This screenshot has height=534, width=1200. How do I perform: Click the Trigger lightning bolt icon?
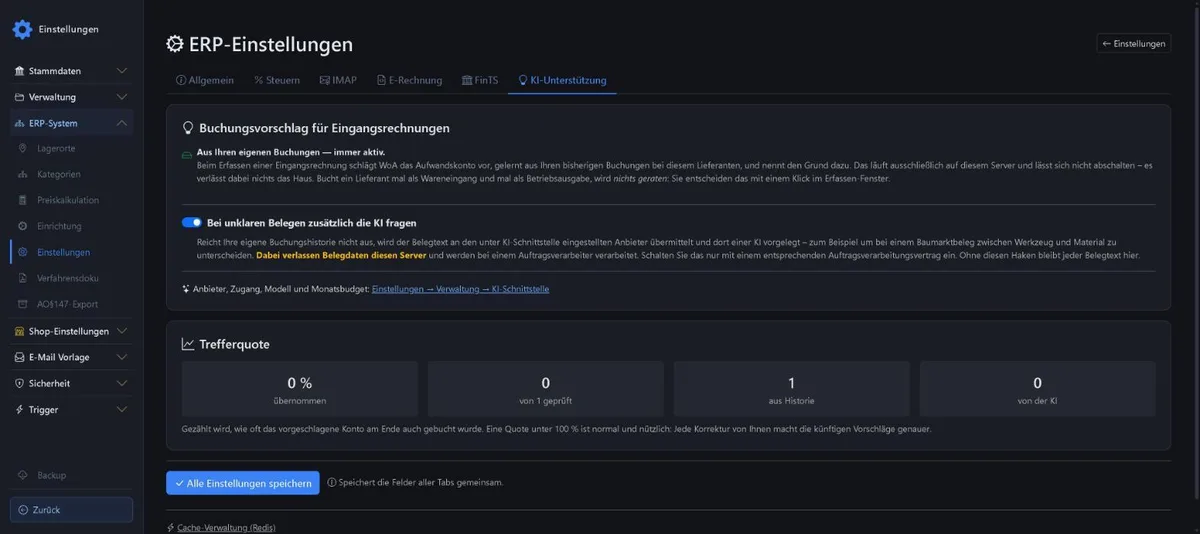(x=20, y=409)
